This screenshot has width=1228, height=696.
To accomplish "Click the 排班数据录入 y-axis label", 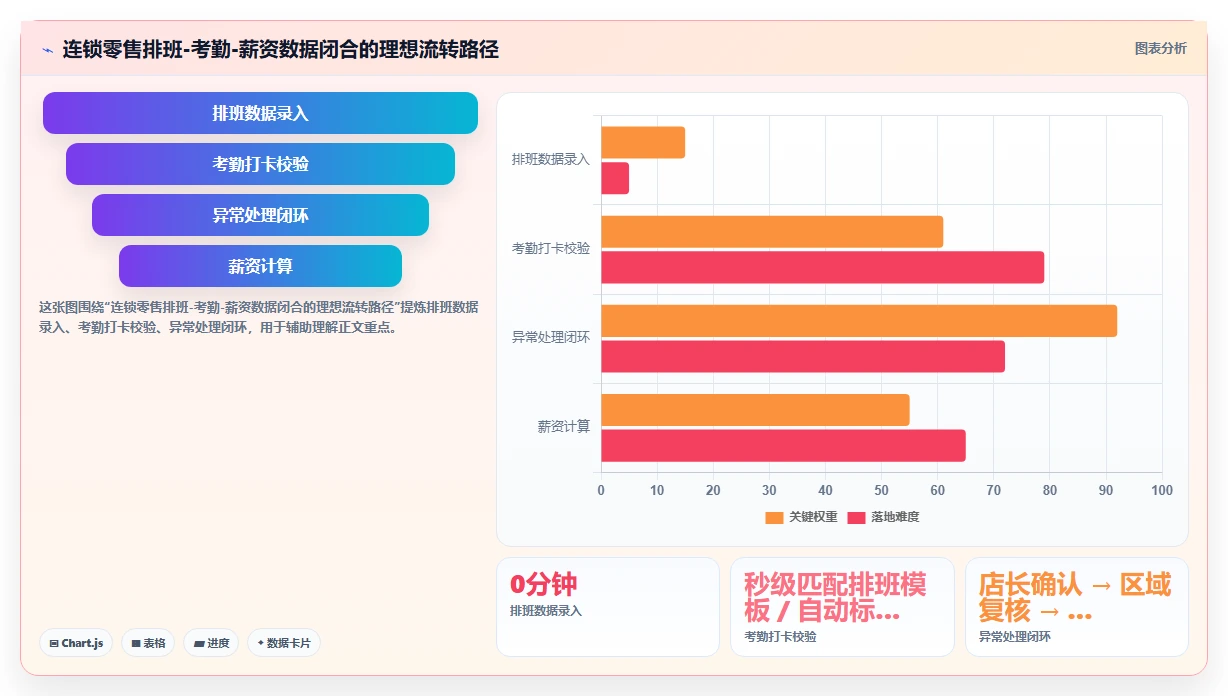I will [551, 159].
